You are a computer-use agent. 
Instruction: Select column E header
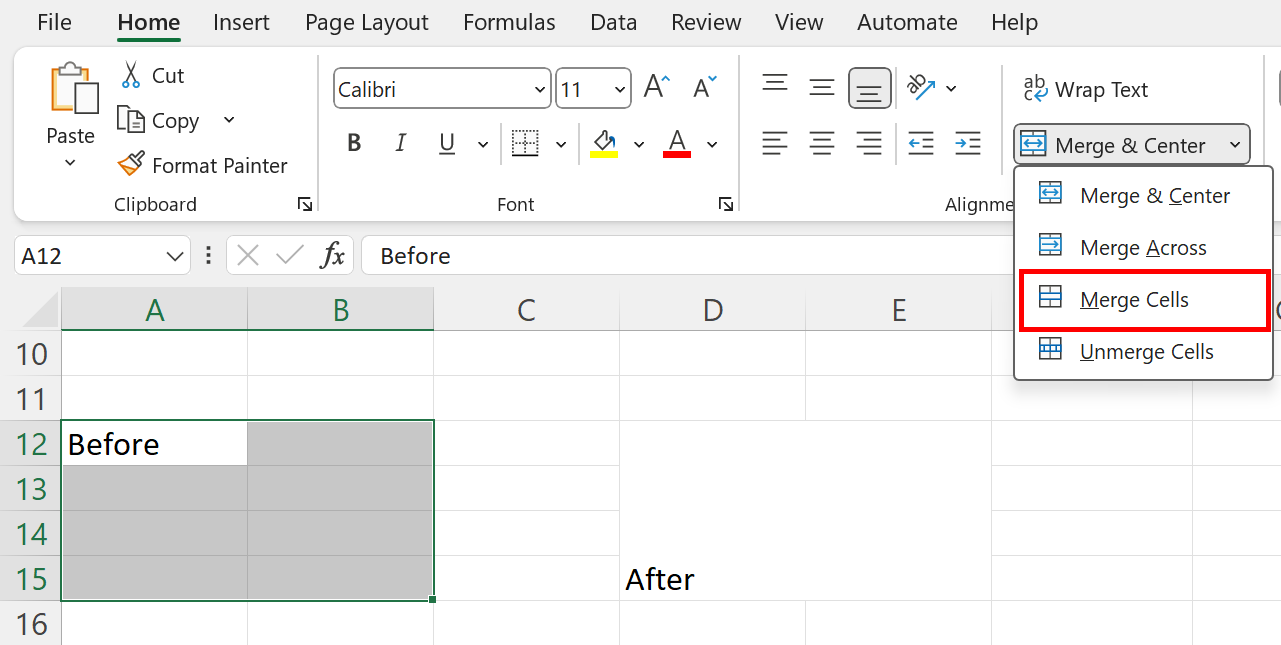pos(898,310)
